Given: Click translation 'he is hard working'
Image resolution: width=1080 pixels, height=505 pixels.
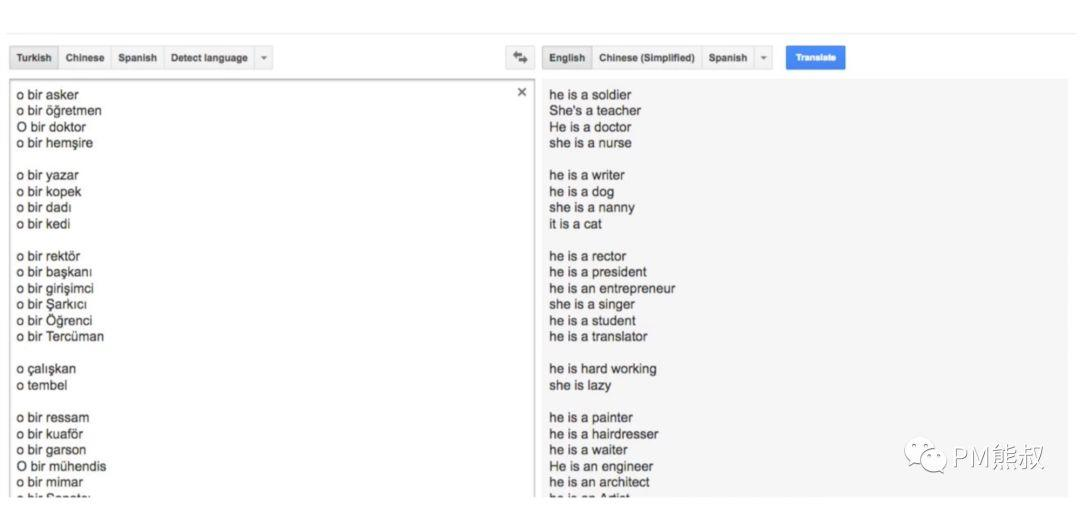Looking at the screenshot, I should (603, 369).
